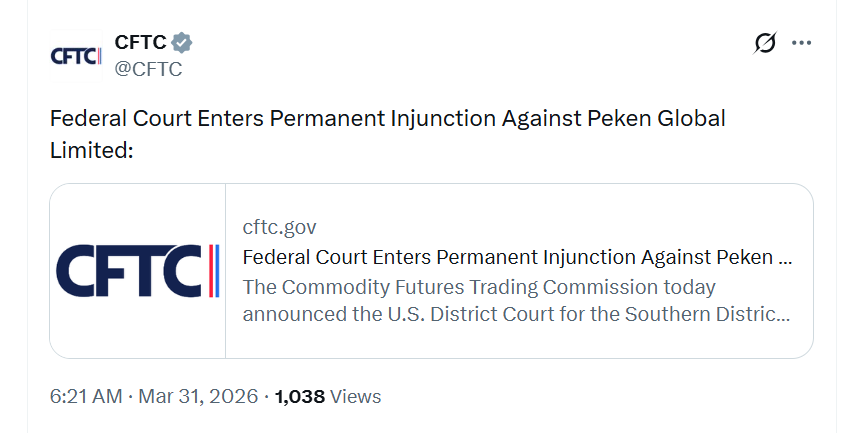
Task: Click the red and blue bars in card logo
Action: click(x=213, y=271)
